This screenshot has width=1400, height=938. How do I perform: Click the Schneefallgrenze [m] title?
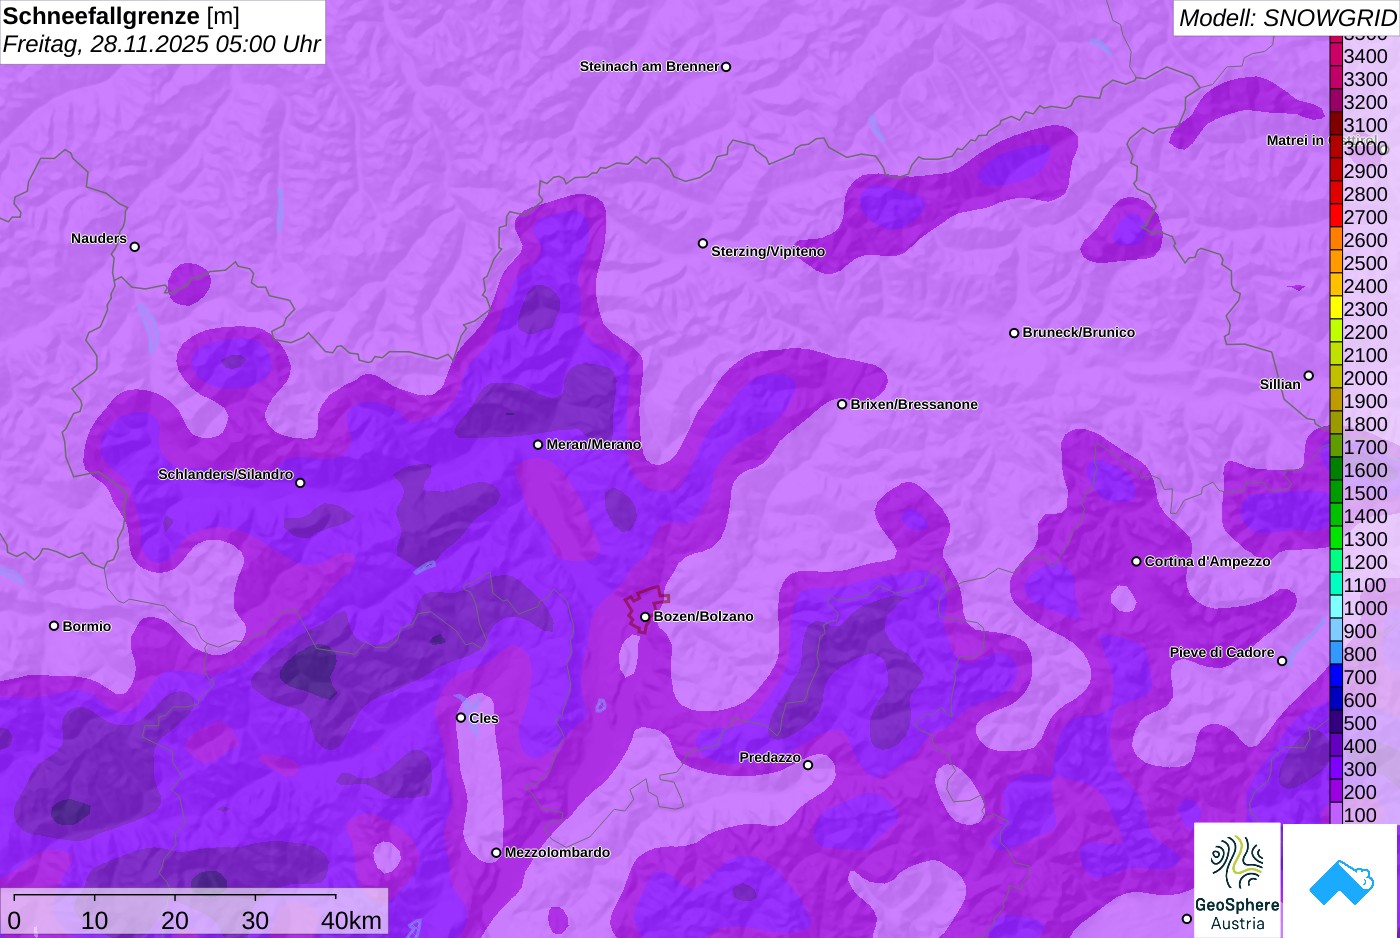point(121,16)
